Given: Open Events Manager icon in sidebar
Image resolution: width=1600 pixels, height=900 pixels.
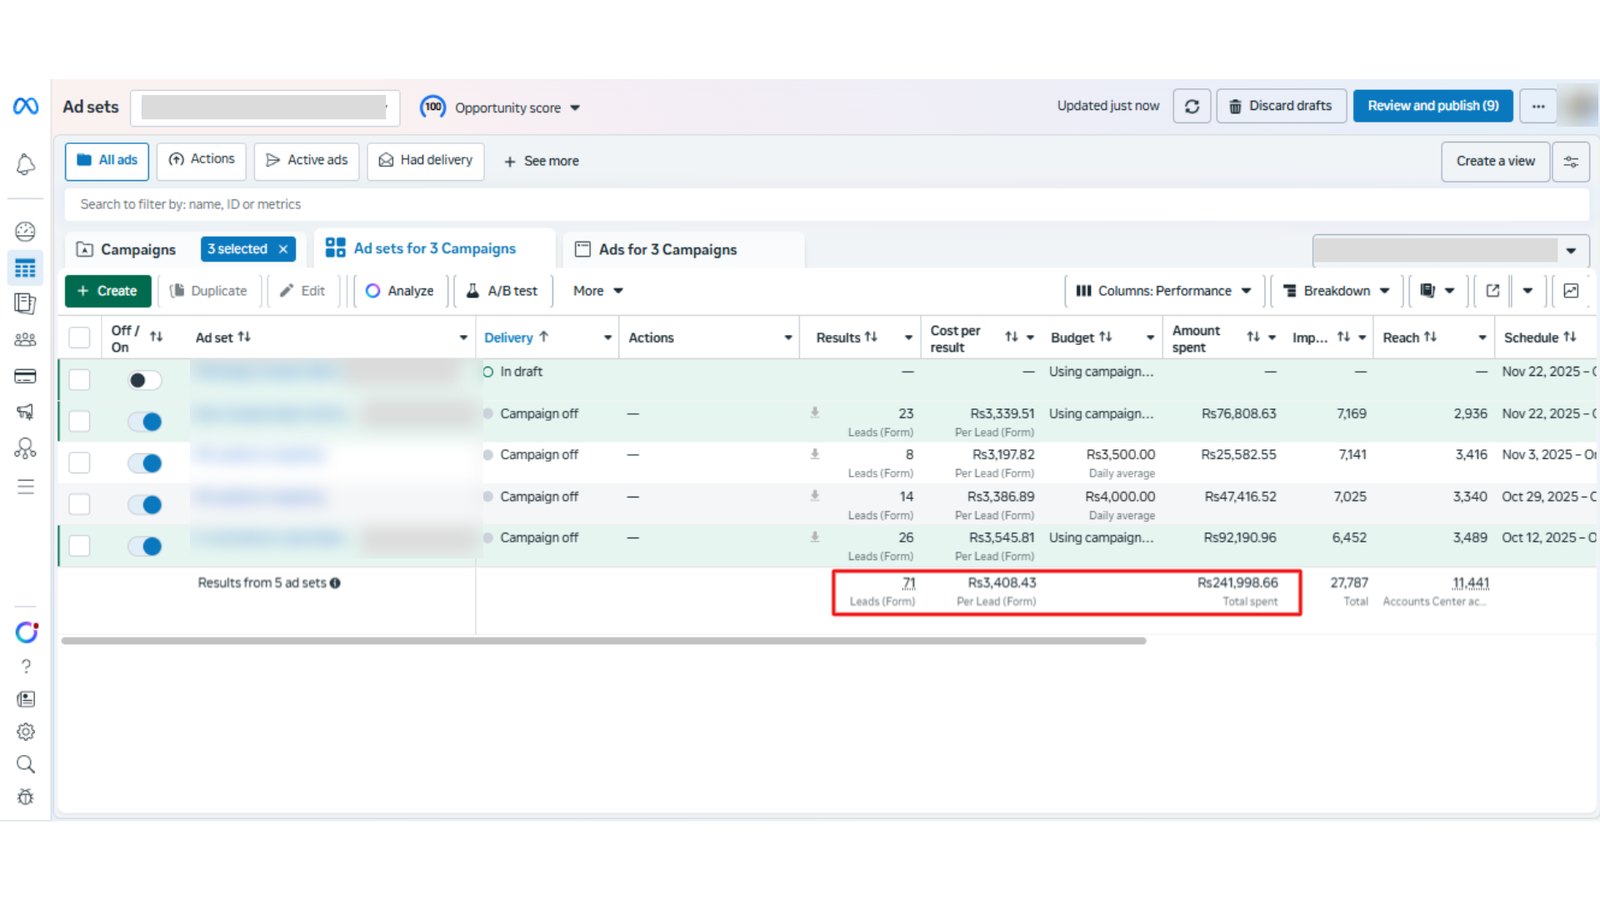Looking at the screenshot, I should tap(26, 448).
